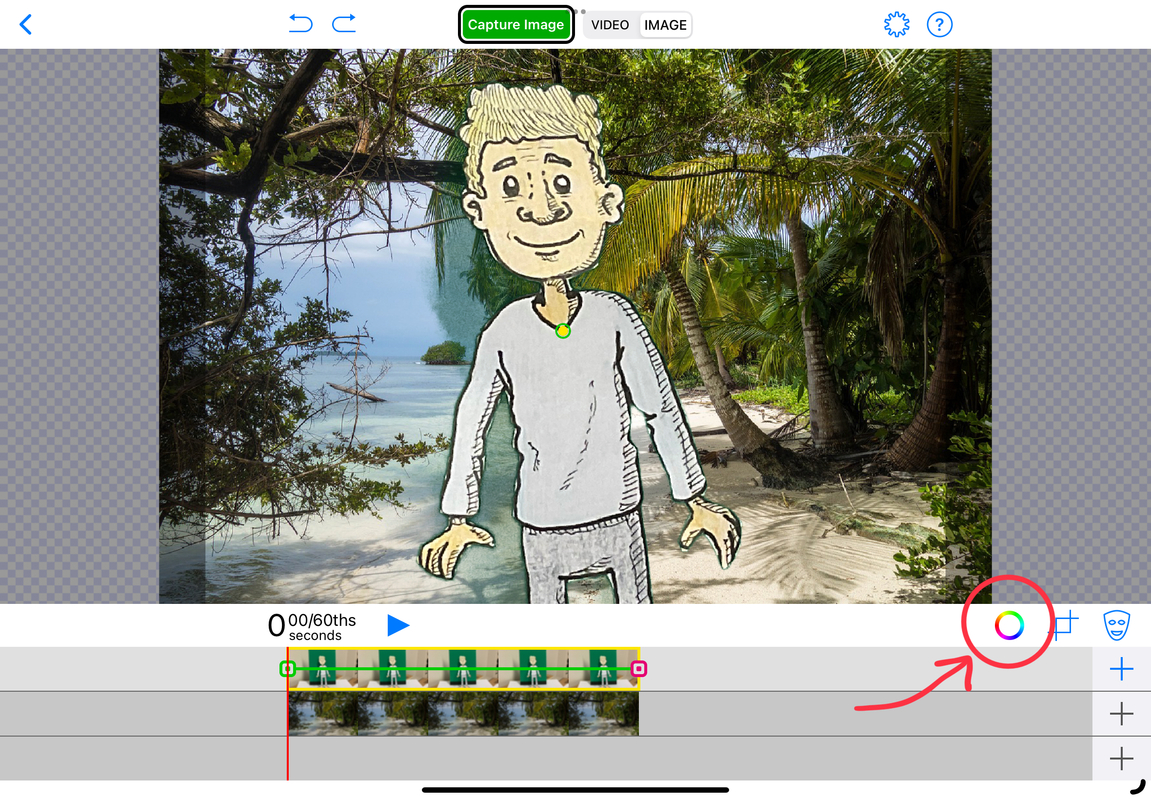This screenshot has height=800, width=1151.
Task: Open the color wheel adjustment tool
Action: click(x=1009, y=626)
